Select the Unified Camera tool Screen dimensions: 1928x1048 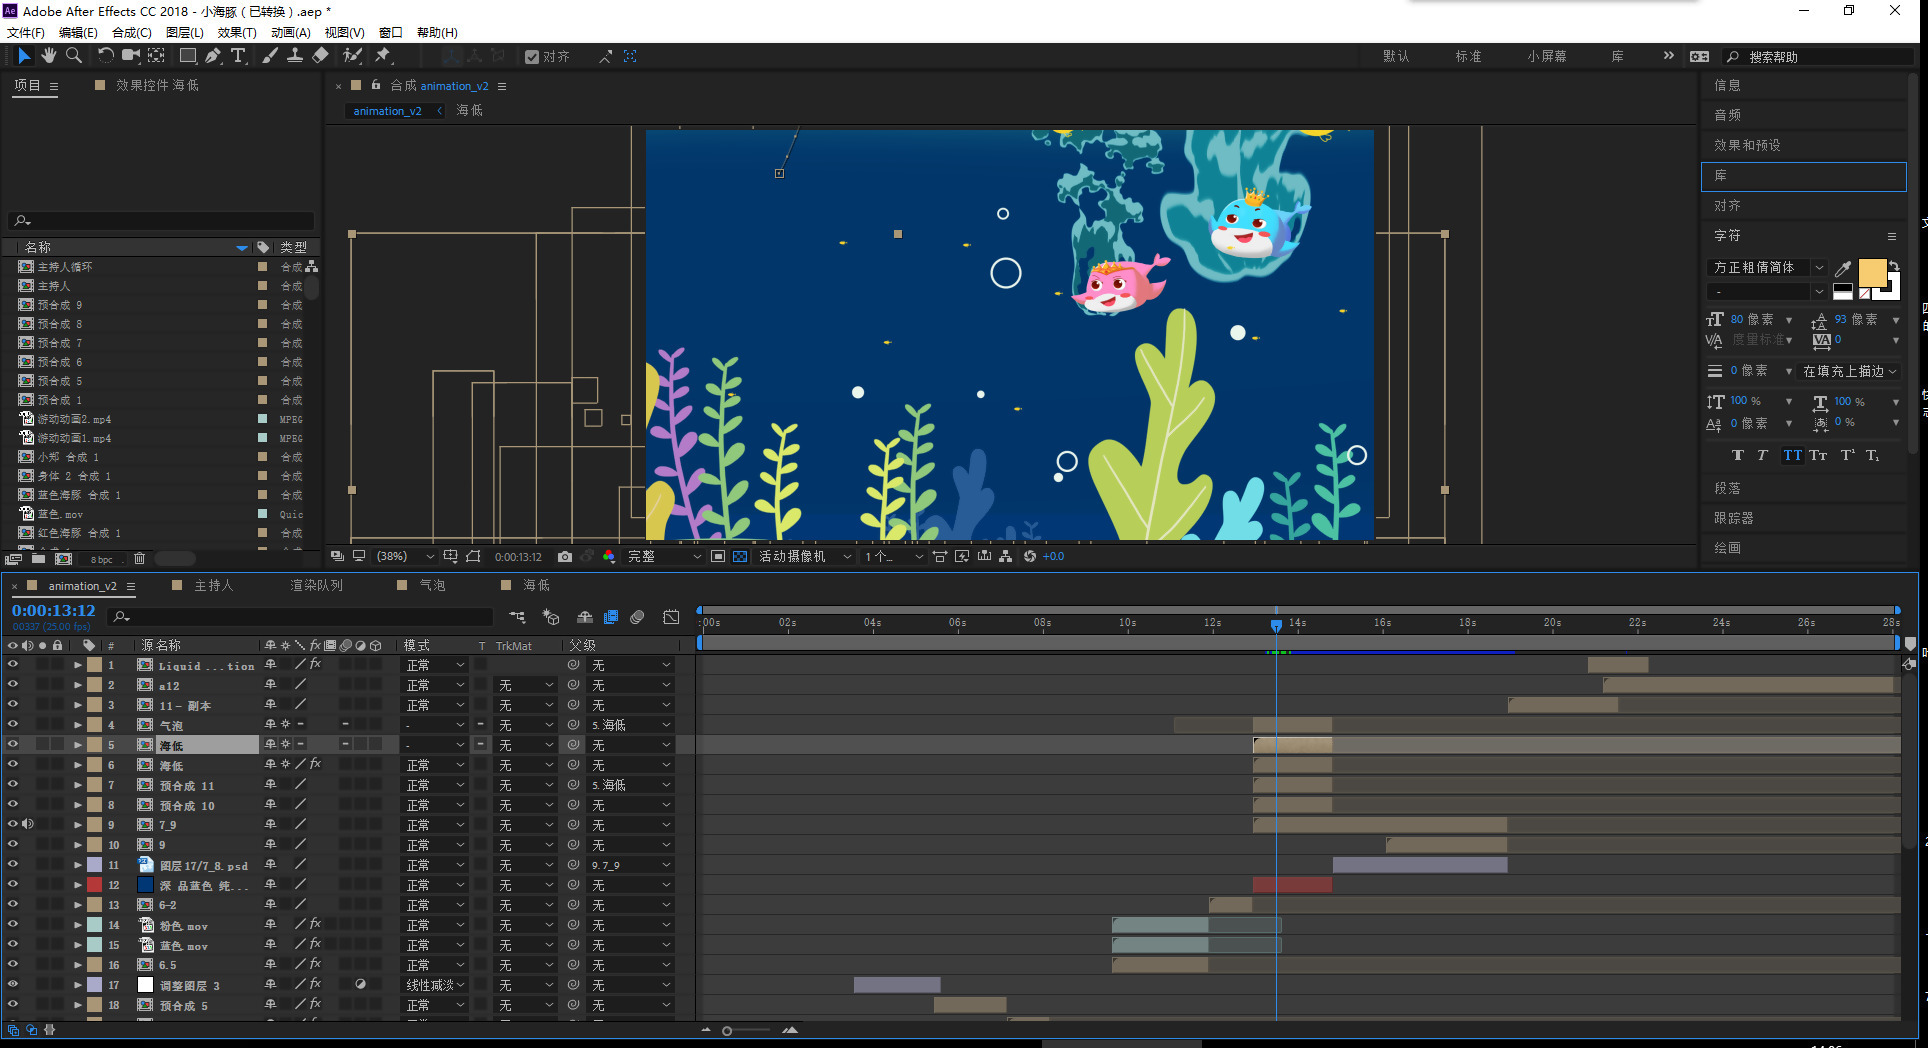[x=131, y=56]
